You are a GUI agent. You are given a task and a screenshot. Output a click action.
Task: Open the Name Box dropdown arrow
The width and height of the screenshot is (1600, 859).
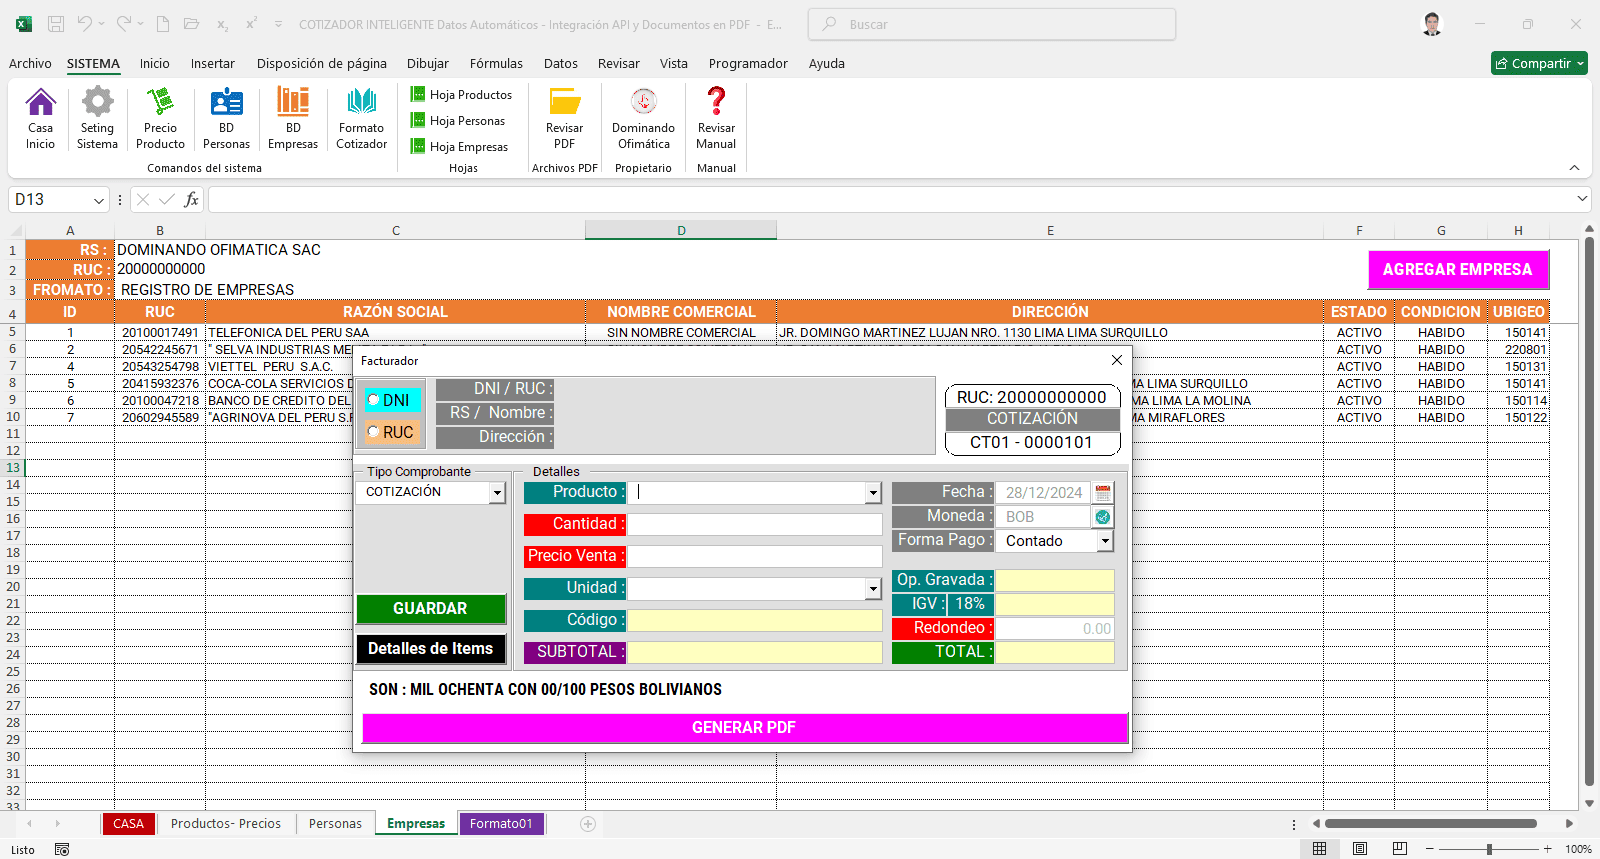click(99, 200)
